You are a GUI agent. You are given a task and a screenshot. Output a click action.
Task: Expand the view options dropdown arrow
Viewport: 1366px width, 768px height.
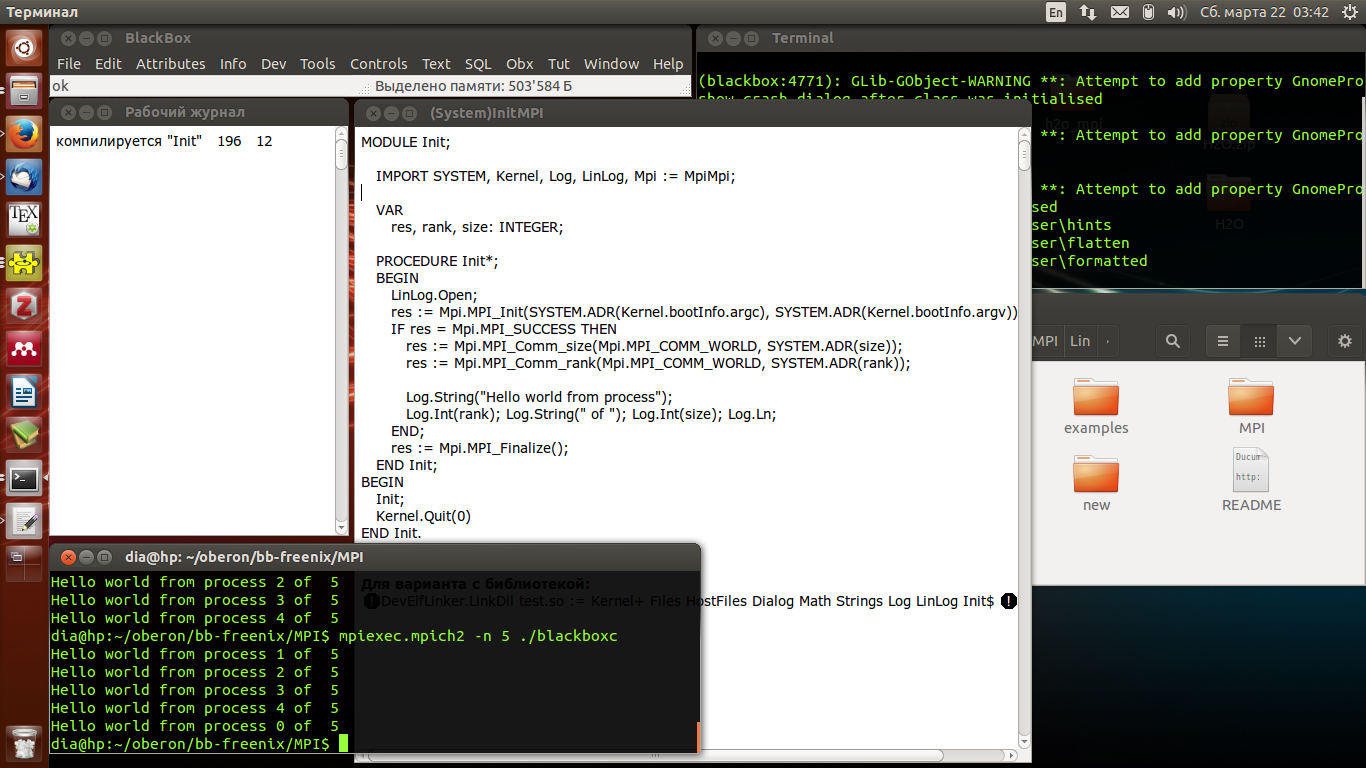coord(1294,341)
